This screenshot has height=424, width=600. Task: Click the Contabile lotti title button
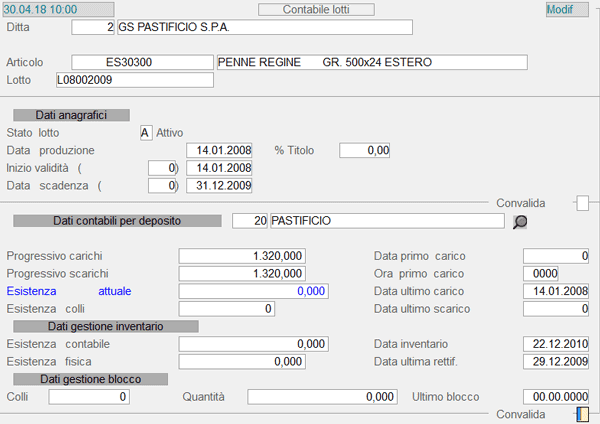[x=317, y=10]
